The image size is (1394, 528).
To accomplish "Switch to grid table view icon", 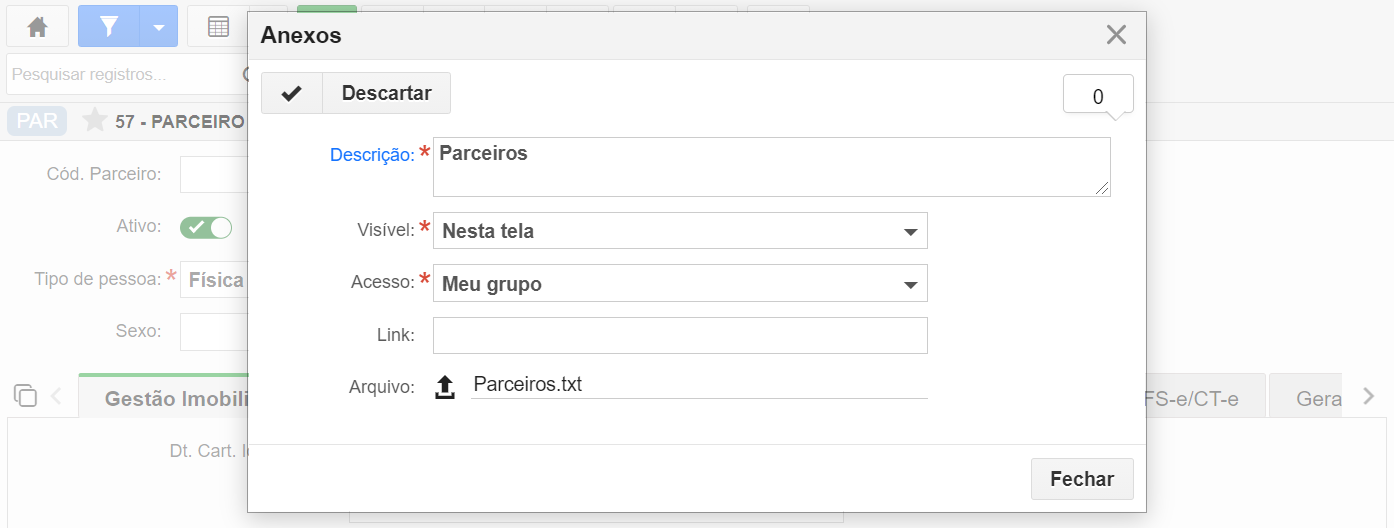I will click(218, 26).
